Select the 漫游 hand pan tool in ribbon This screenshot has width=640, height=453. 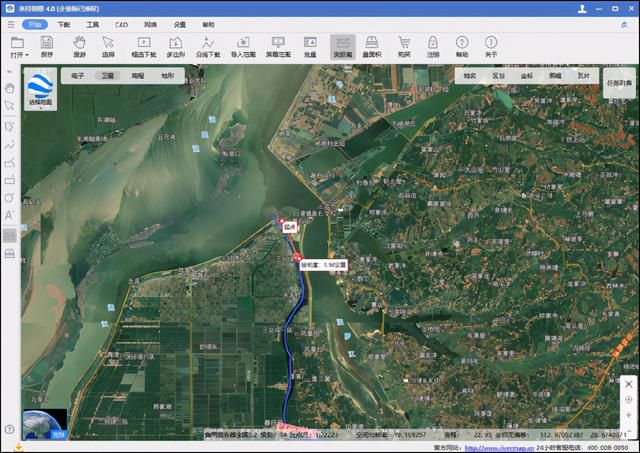[79, 46]
